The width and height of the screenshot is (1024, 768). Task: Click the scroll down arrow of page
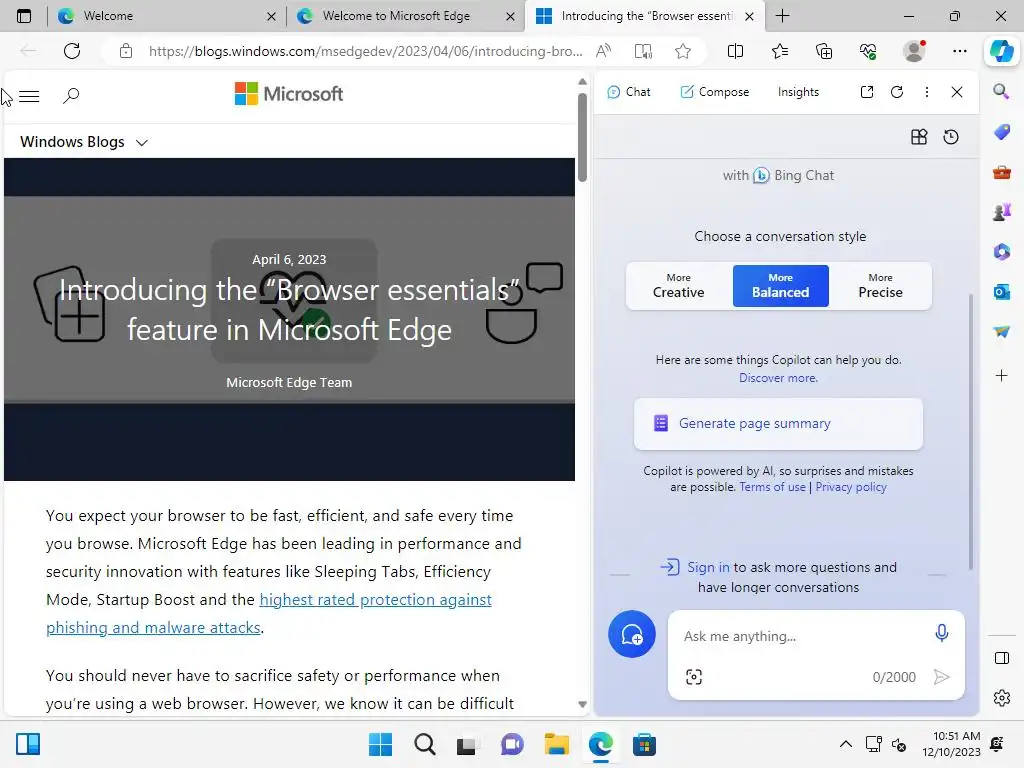pyautogui.click(x=582, y=704)
